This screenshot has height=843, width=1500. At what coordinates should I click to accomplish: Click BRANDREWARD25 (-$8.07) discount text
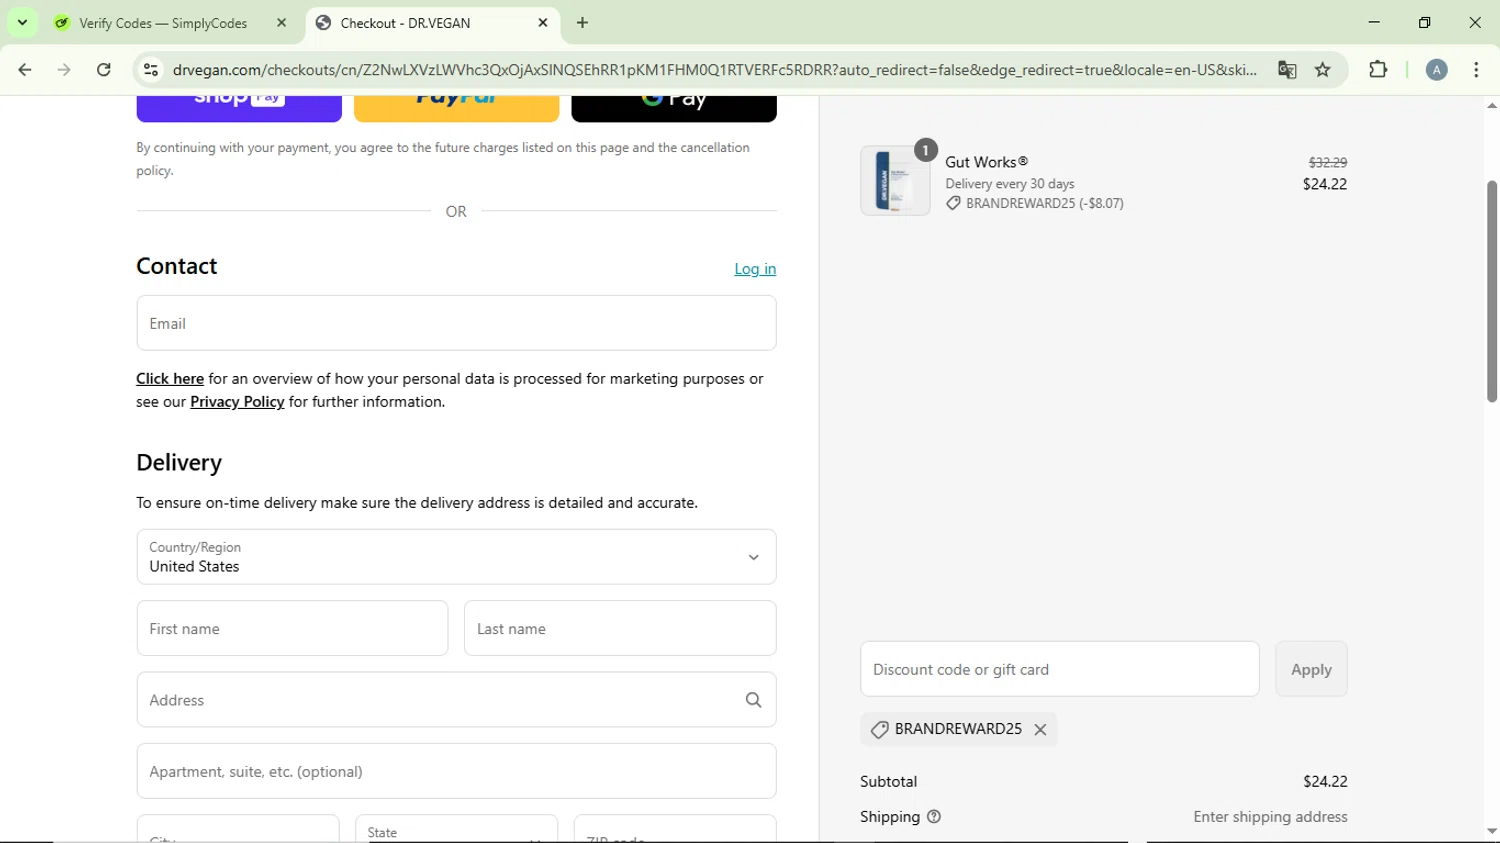coord(1045,203)
